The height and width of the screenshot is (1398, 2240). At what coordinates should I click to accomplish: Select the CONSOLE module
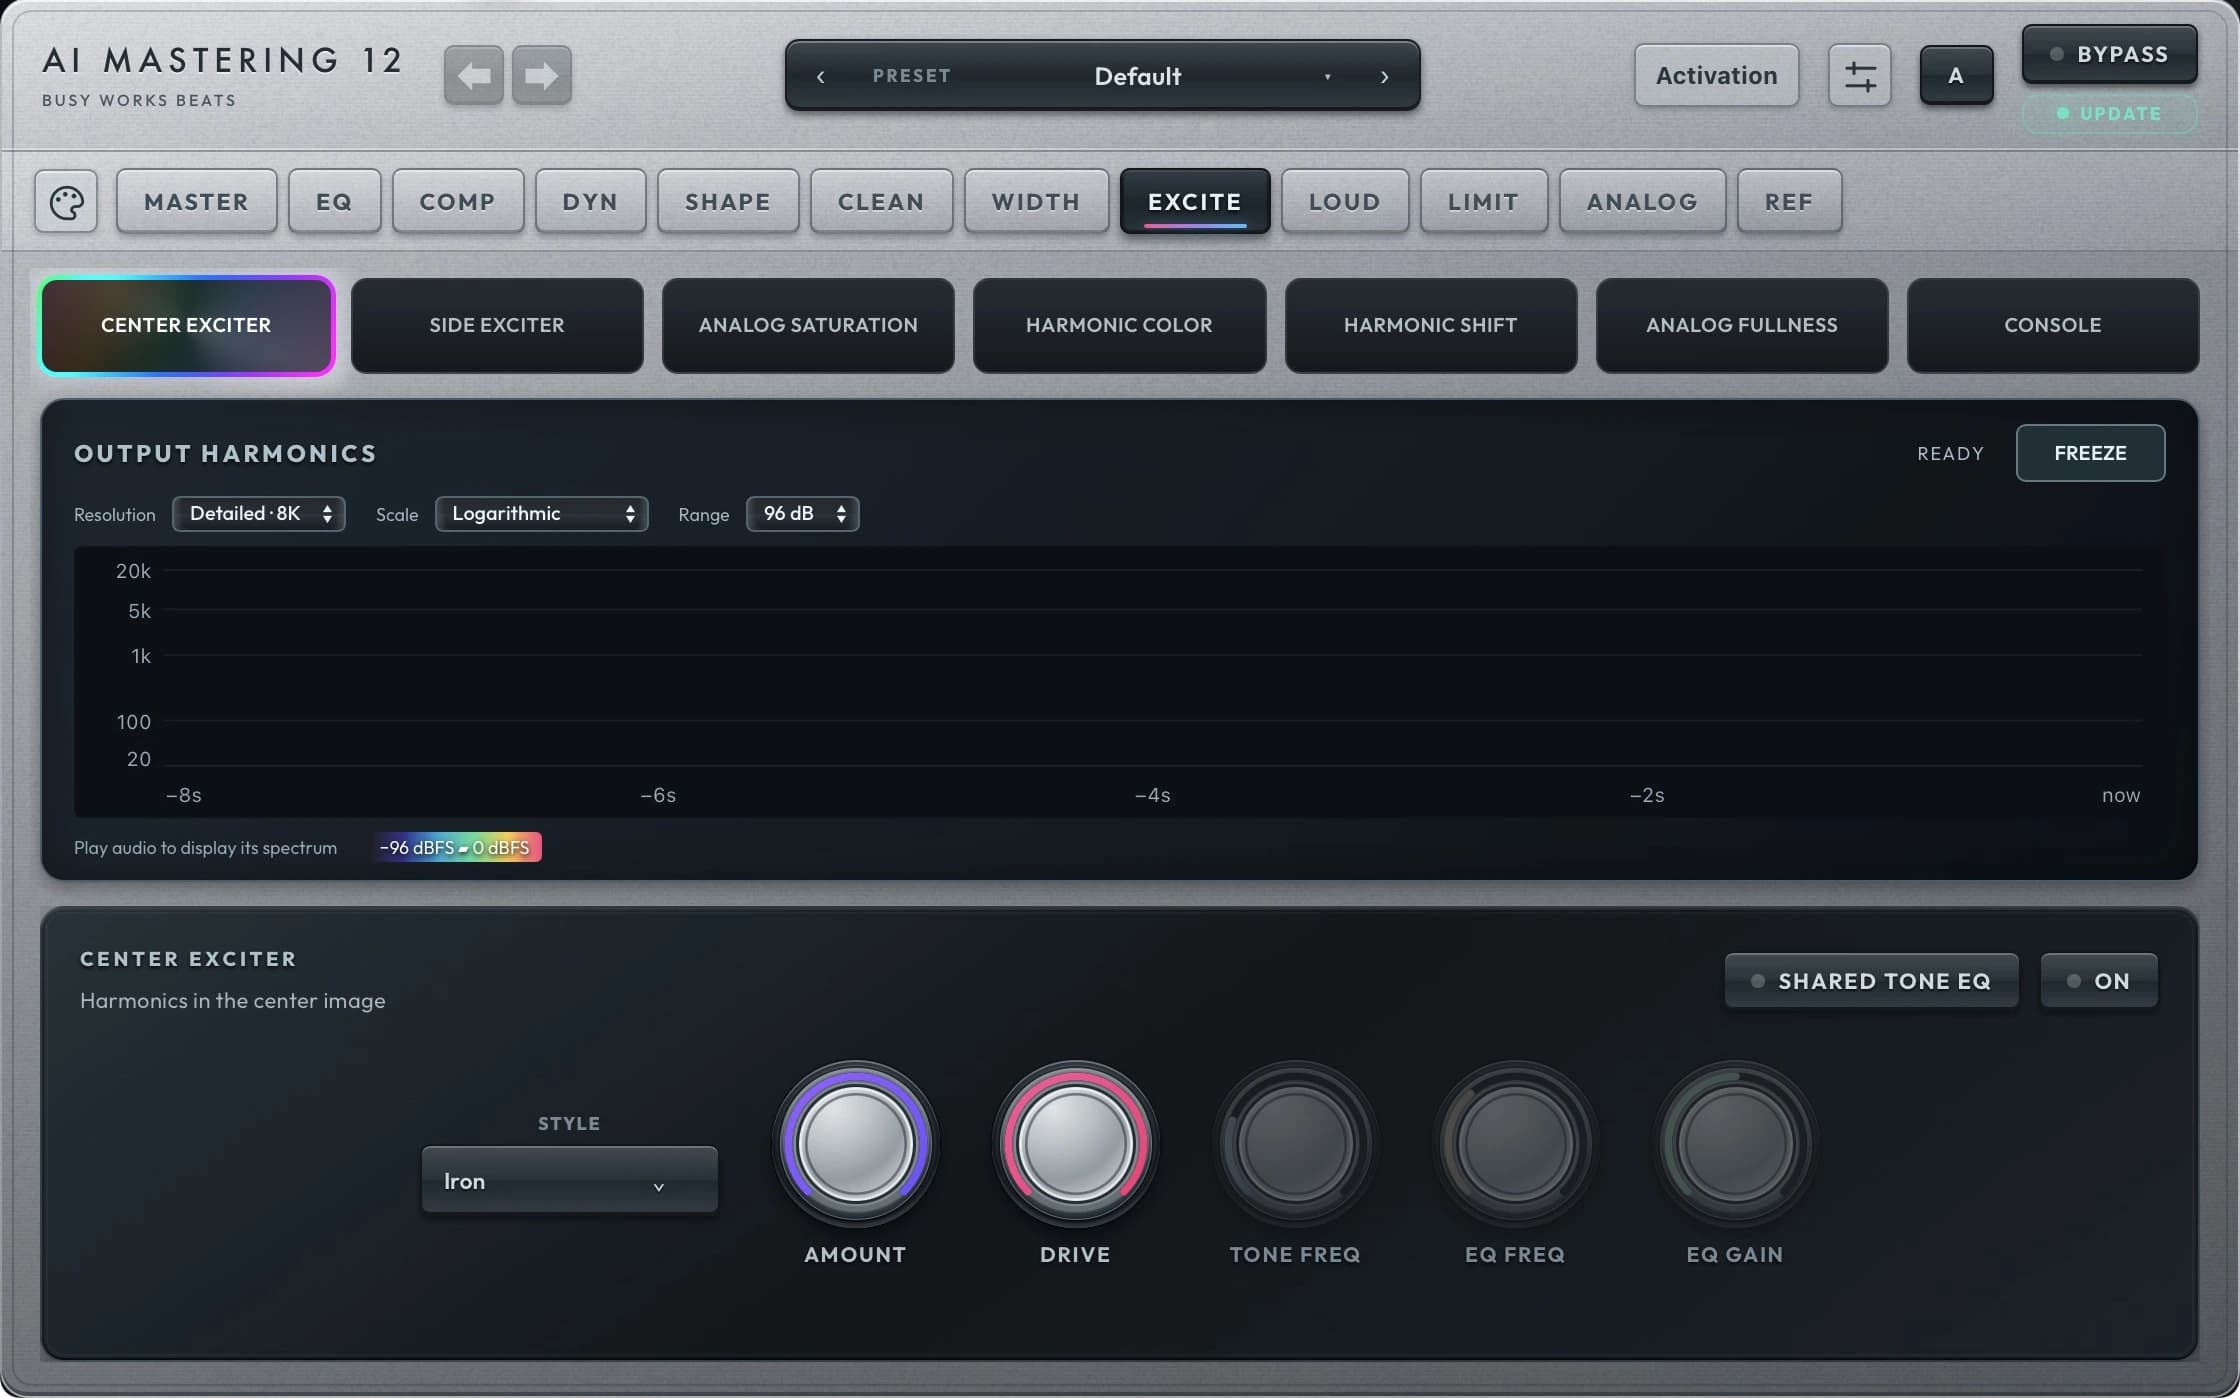tap(2053, 325)
